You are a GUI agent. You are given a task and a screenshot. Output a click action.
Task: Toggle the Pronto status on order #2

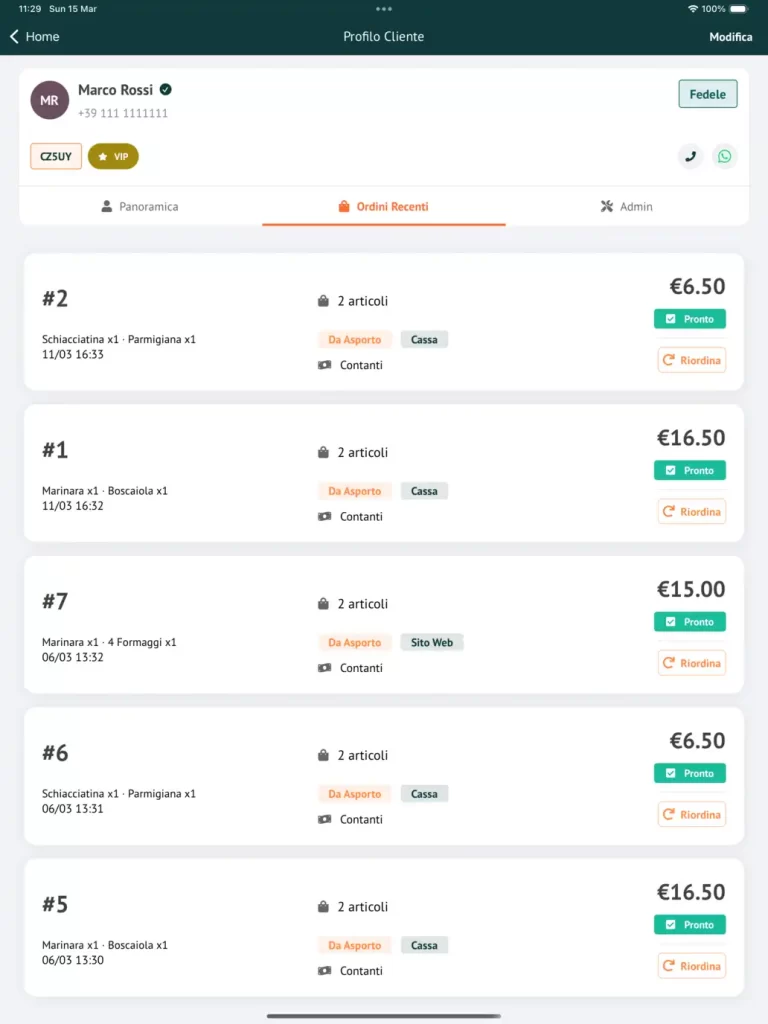(x=689, y=318)
